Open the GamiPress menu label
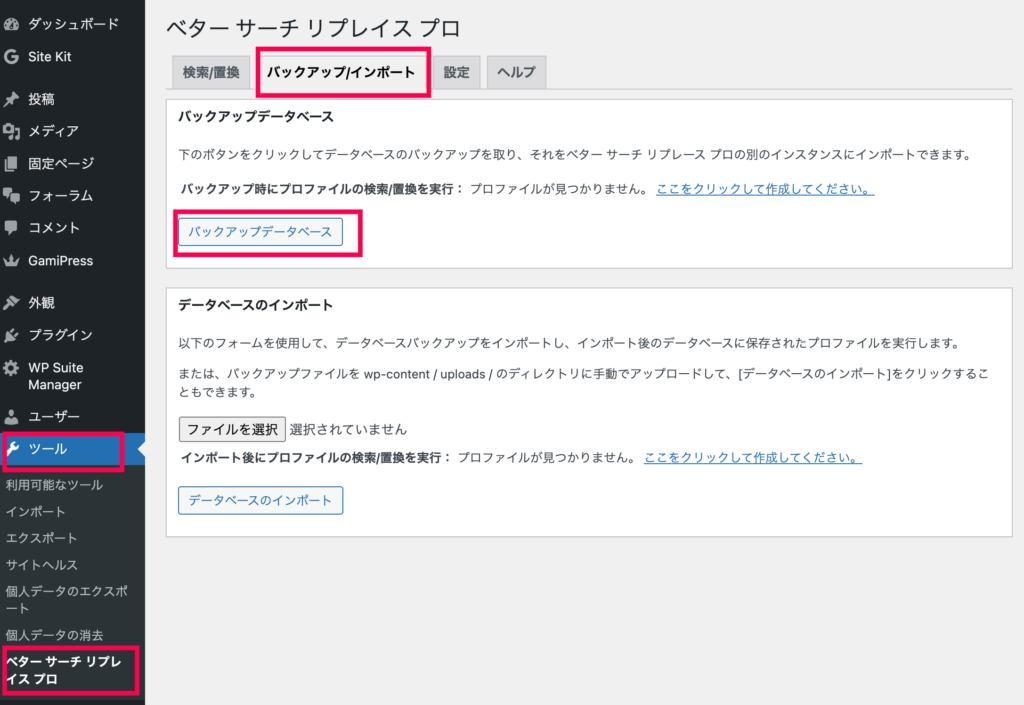The width and height of the screenshot is (1024, 705). coord(61,260)
